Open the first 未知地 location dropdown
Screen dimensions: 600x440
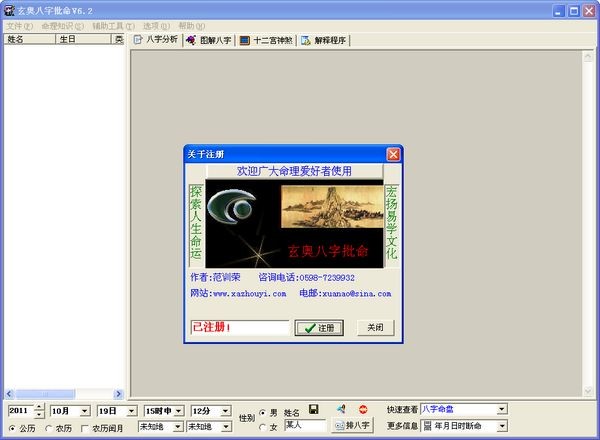(x=178, y=426)
